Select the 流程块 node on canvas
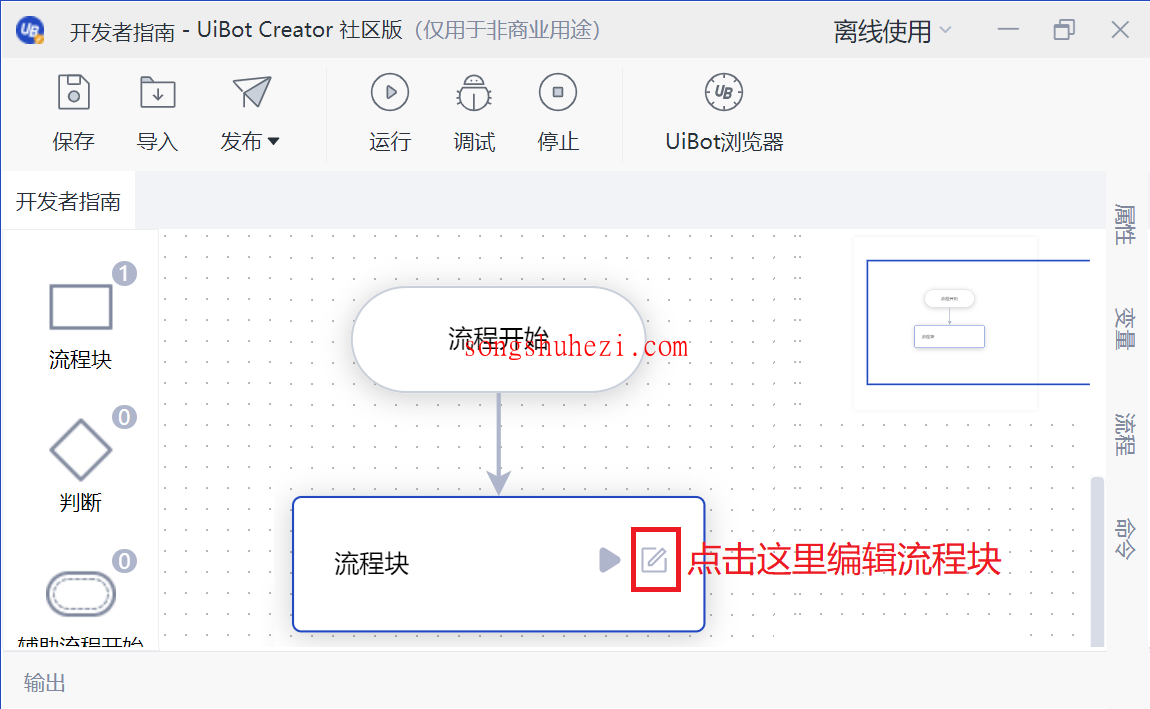The width and height of the screenshot is (1150, 709). click(499, 564)
